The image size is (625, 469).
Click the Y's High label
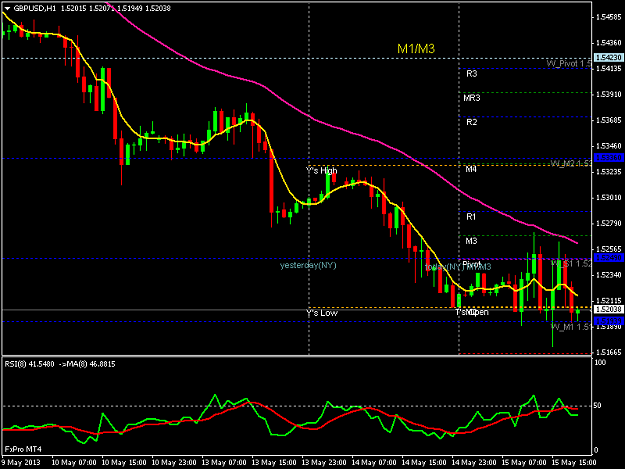(321, 171)
